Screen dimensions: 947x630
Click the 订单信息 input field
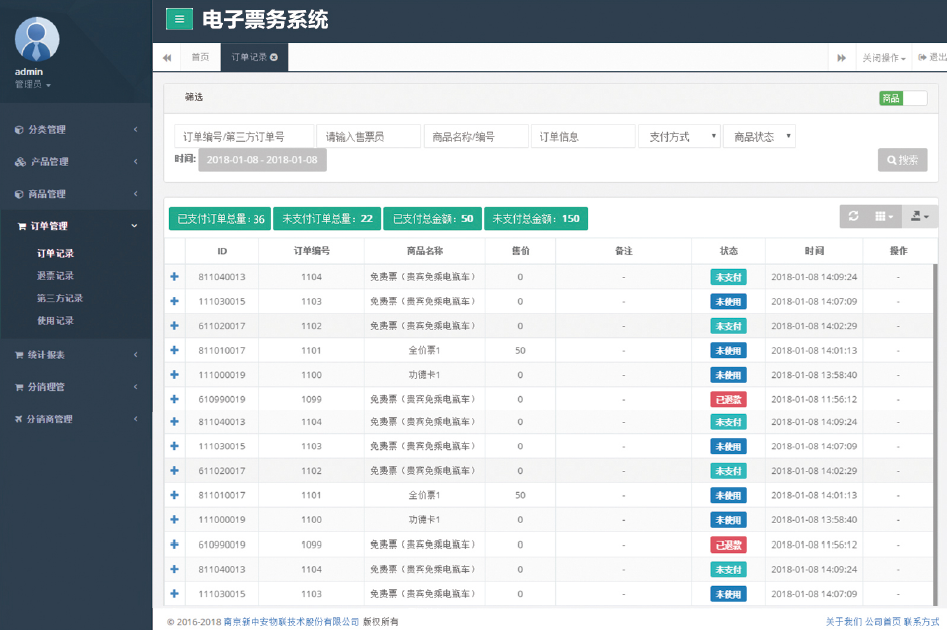(583, 137)
